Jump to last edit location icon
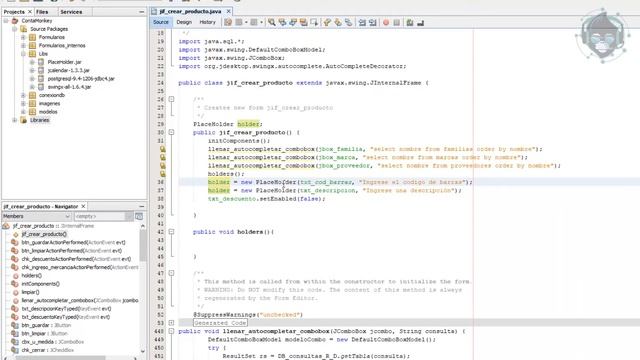The image size is (640, 360). pyautogui.click(x=228, y=22)
